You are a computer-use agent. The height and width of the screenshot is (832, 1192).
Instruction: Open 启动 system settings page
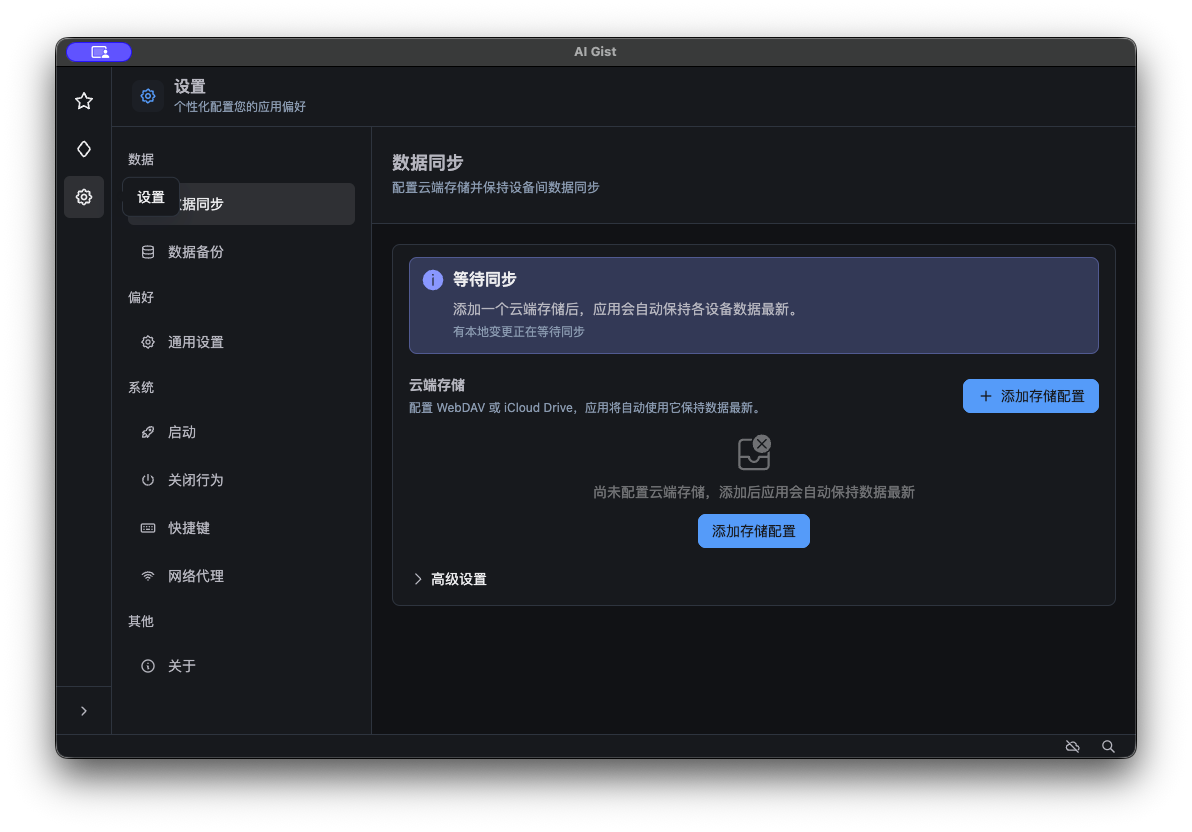tap(241, 432)
